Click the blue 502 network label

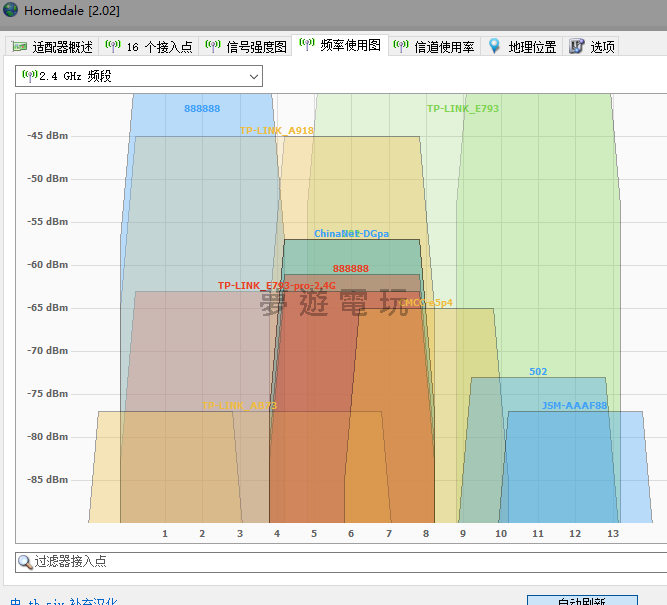click(x=538, y=372)
